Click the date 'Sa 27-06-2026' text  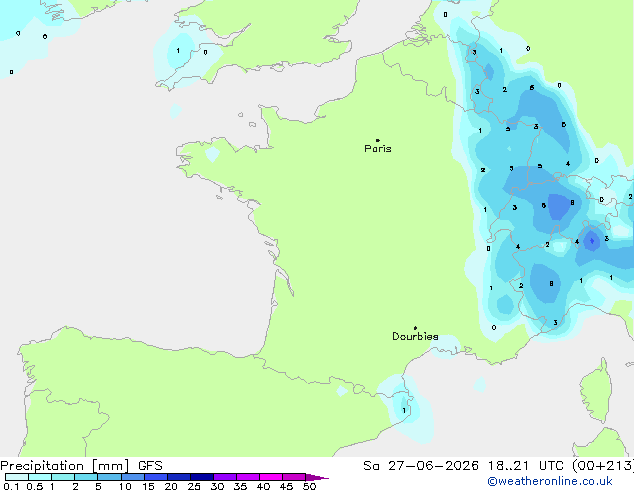[x=421, y=466]
